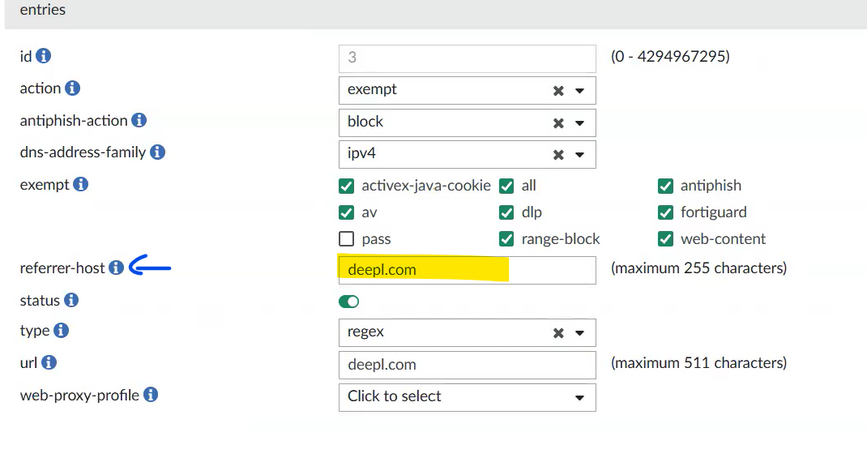
Task: Uncheck the web-content exempt checkbox
Action: coord(666,239)
